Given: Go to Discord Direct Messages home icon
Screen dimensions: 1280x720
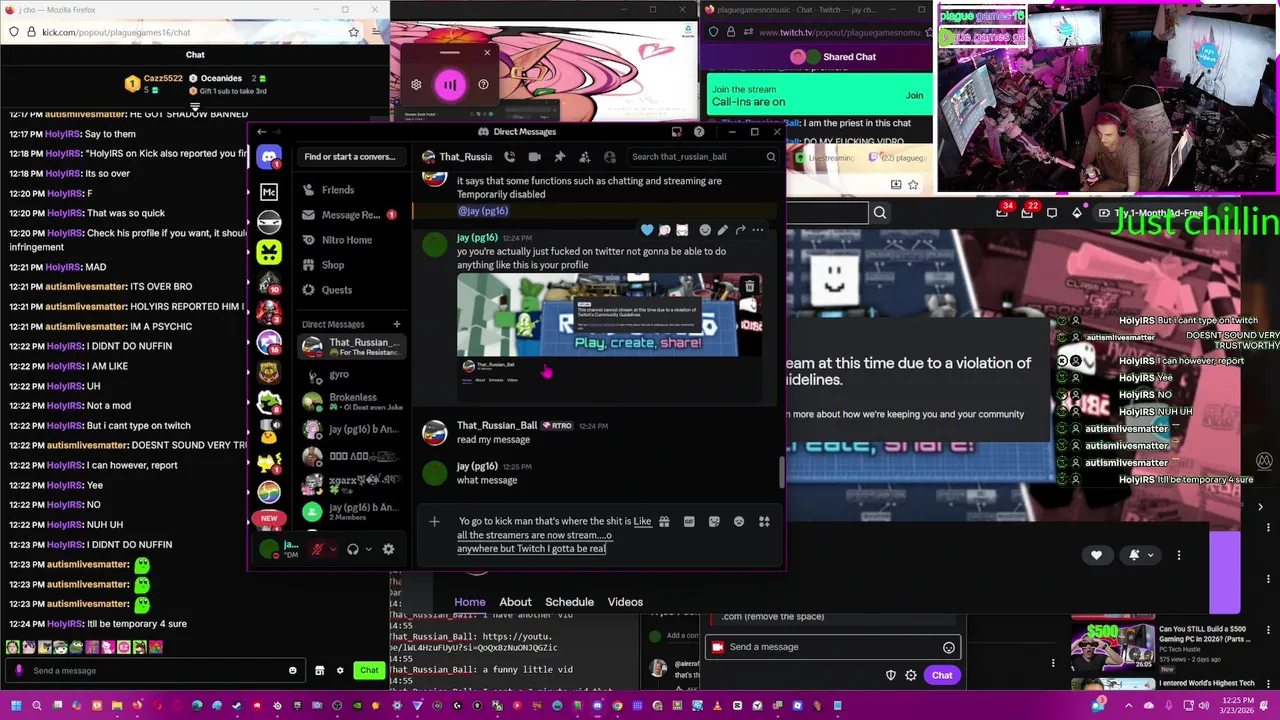Looking at the screenshot, I should tap(269, 157).
